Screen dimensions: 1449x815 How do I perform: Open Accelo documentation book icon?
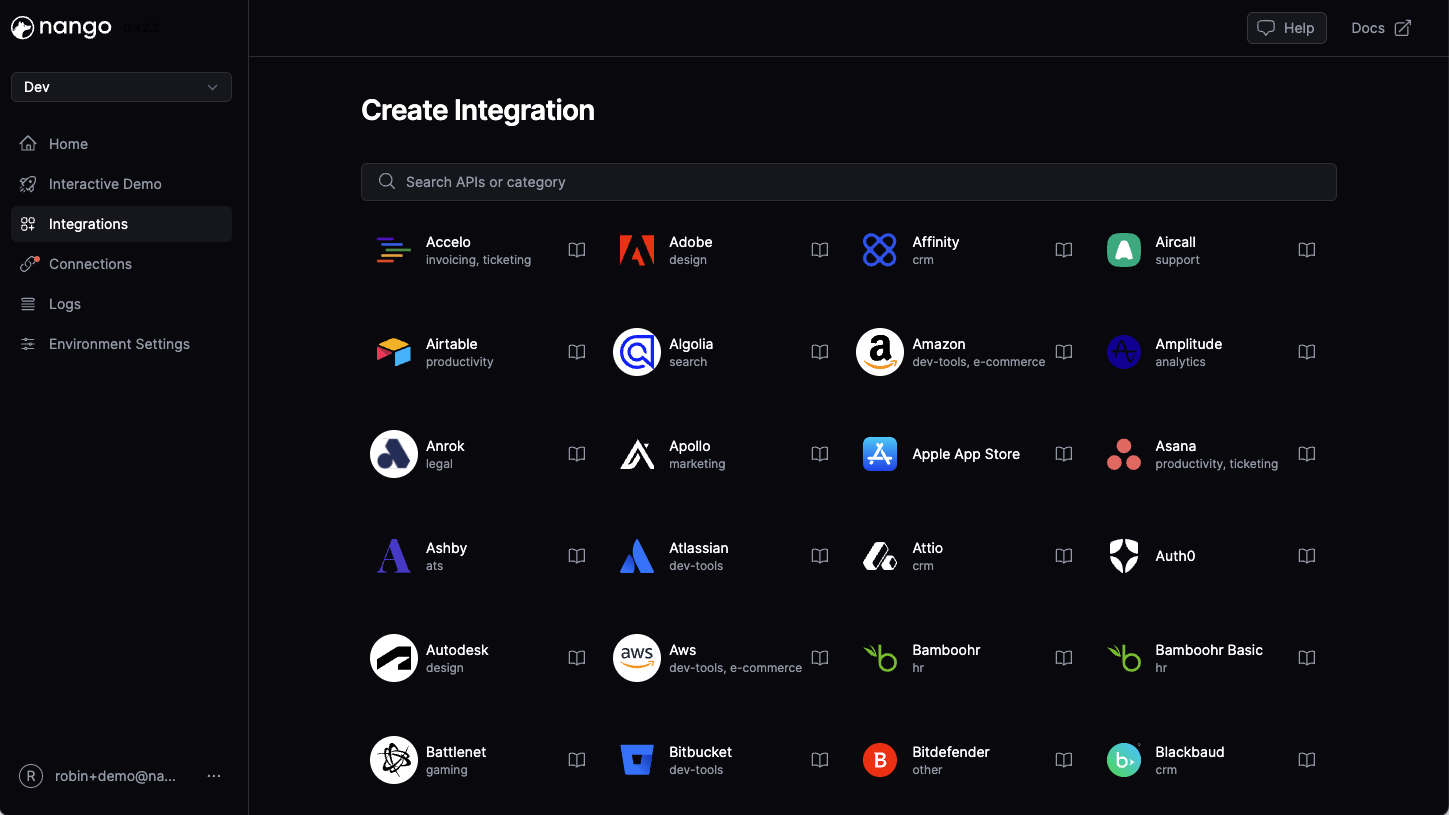[577, 250]
